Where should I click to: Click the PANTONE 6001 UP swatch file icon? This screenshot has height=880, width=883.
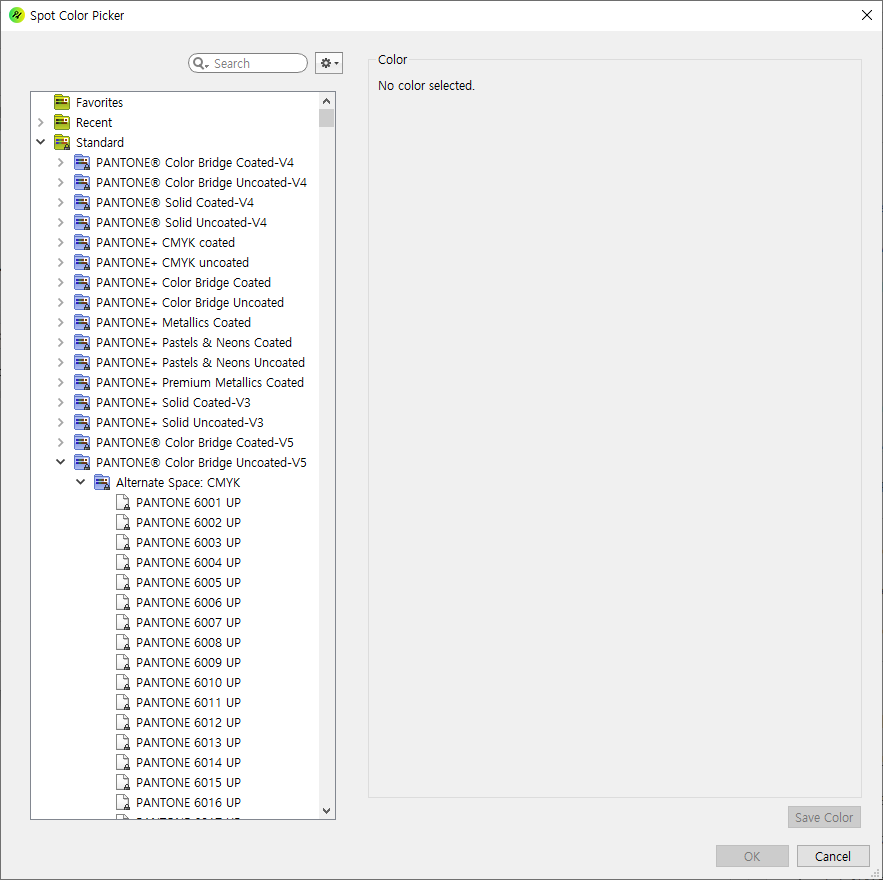pyautogui.click(x=123, y=502)
